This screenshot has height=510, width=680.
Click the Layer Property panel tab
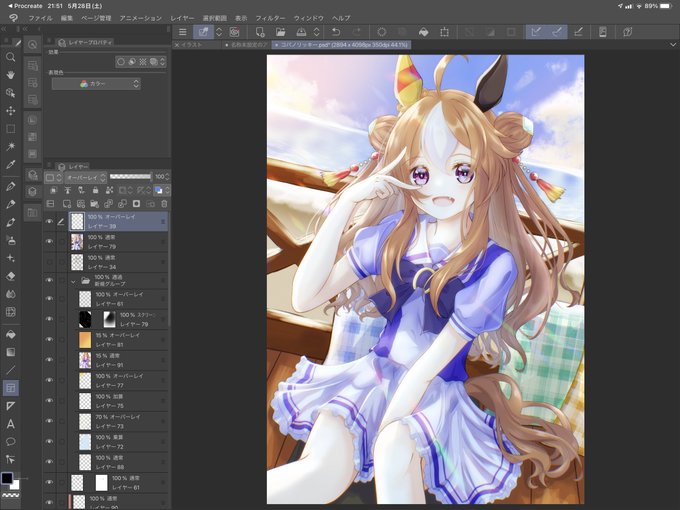(85, 42)
